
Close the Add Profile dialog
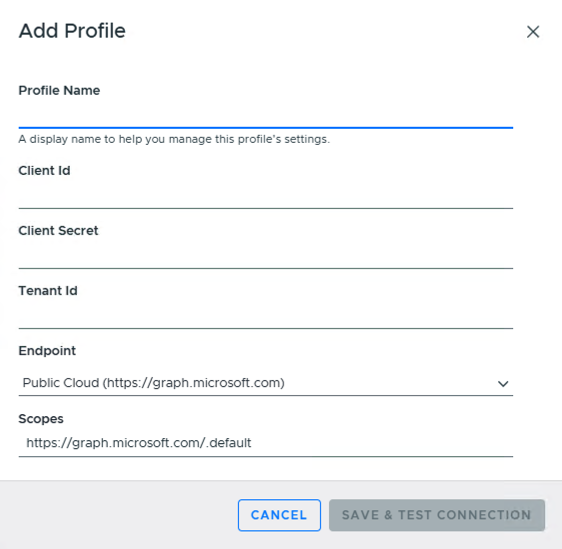point(533,32)
